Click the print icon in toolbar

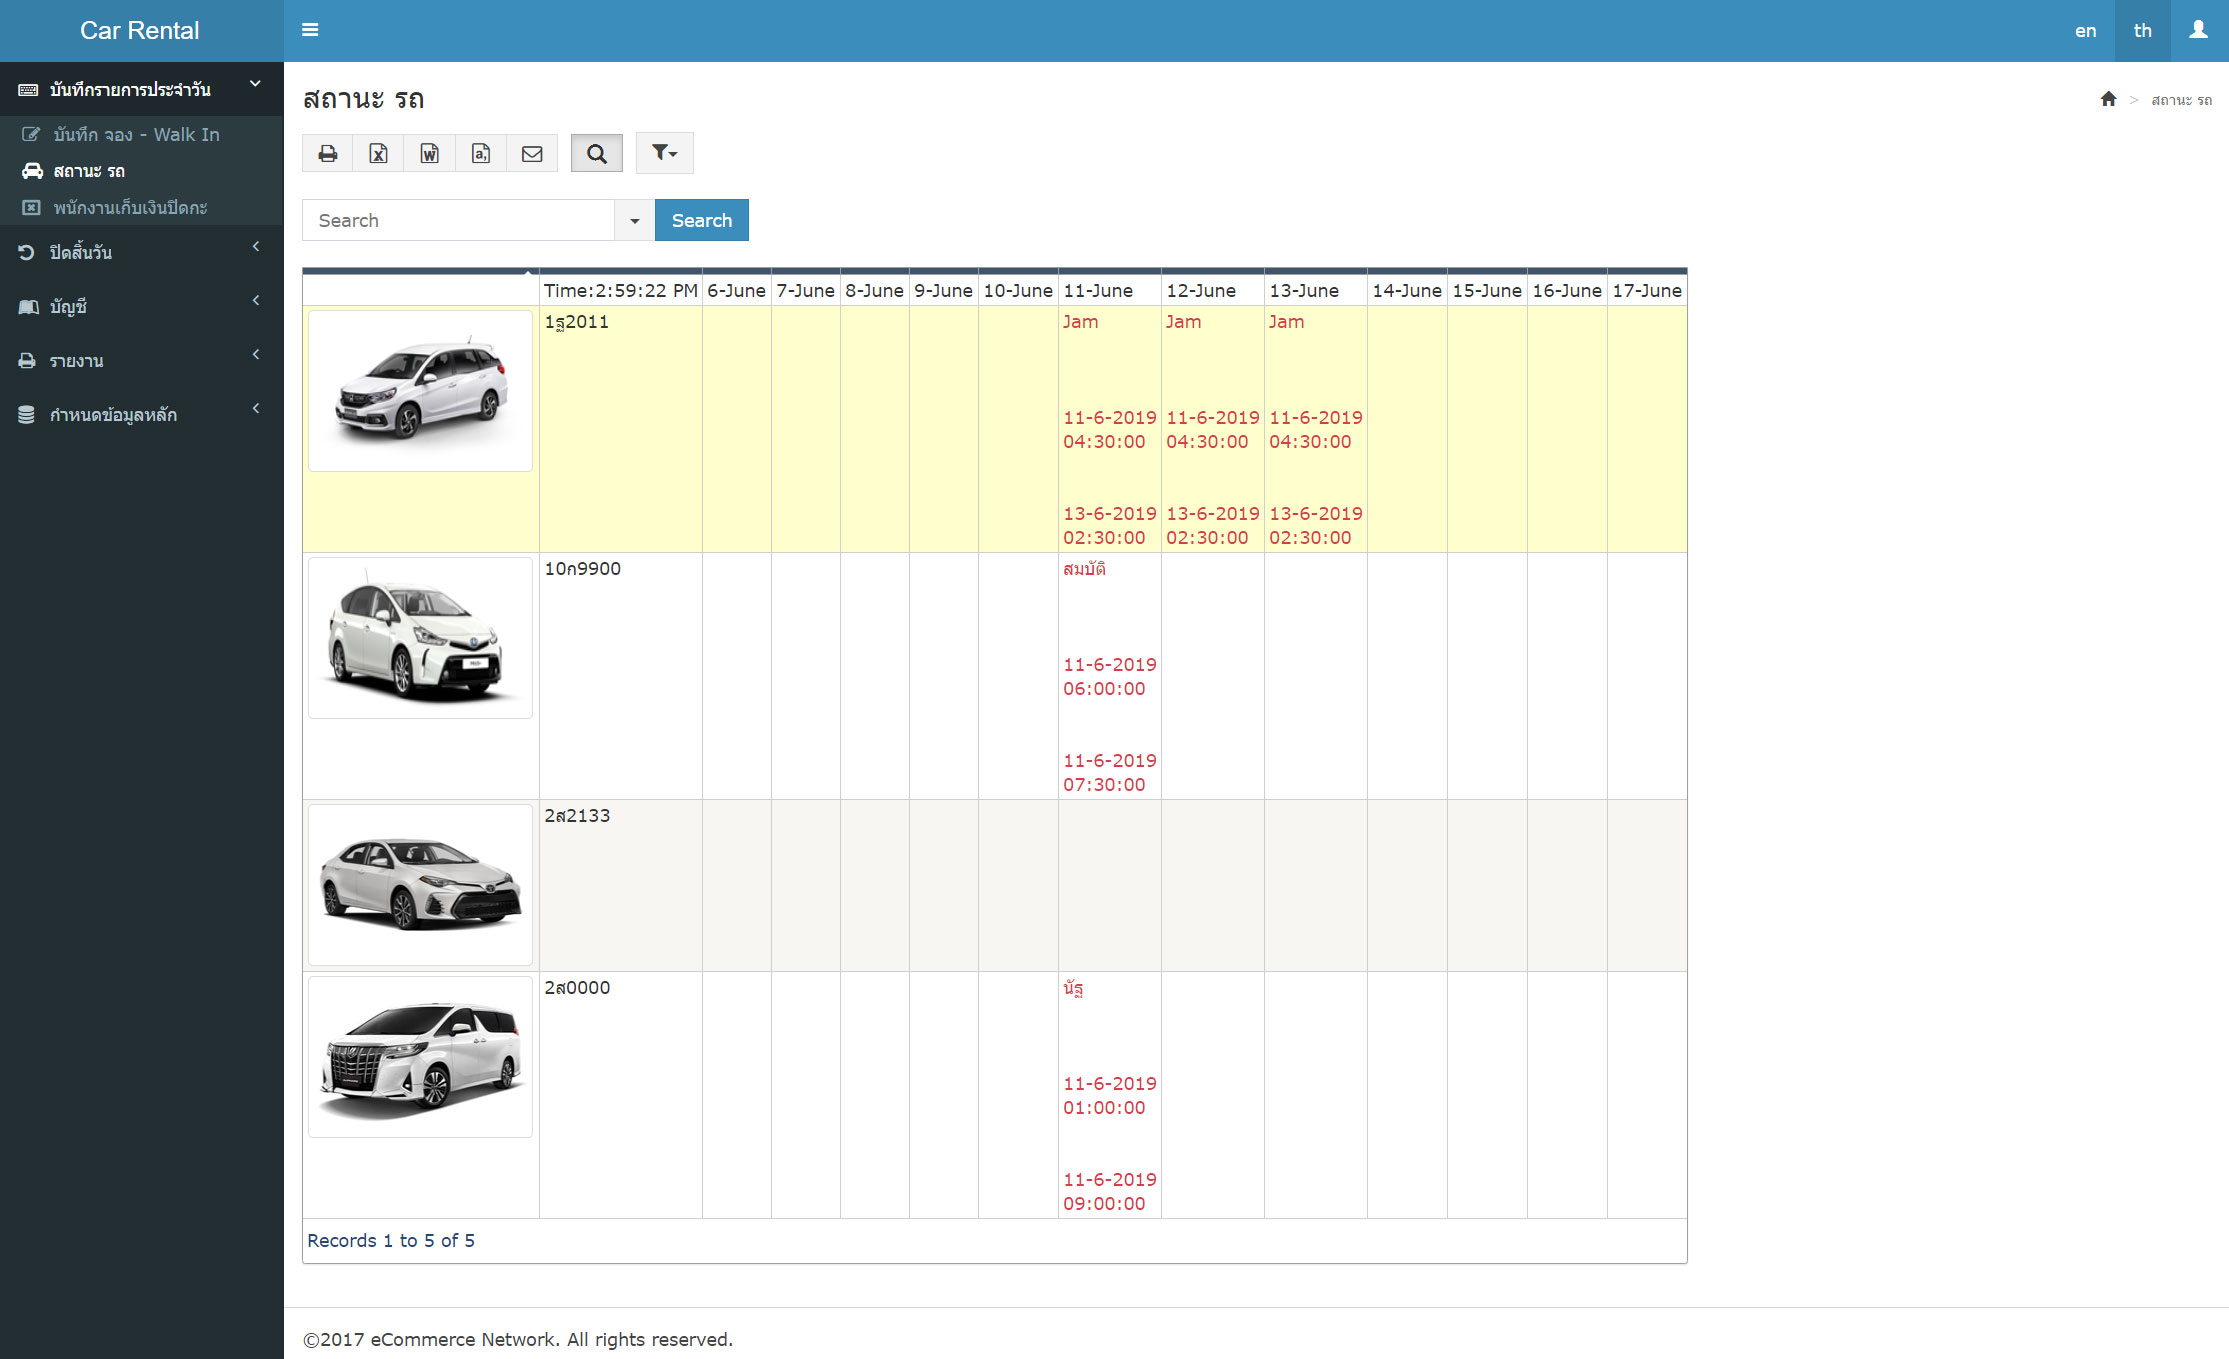327,153
